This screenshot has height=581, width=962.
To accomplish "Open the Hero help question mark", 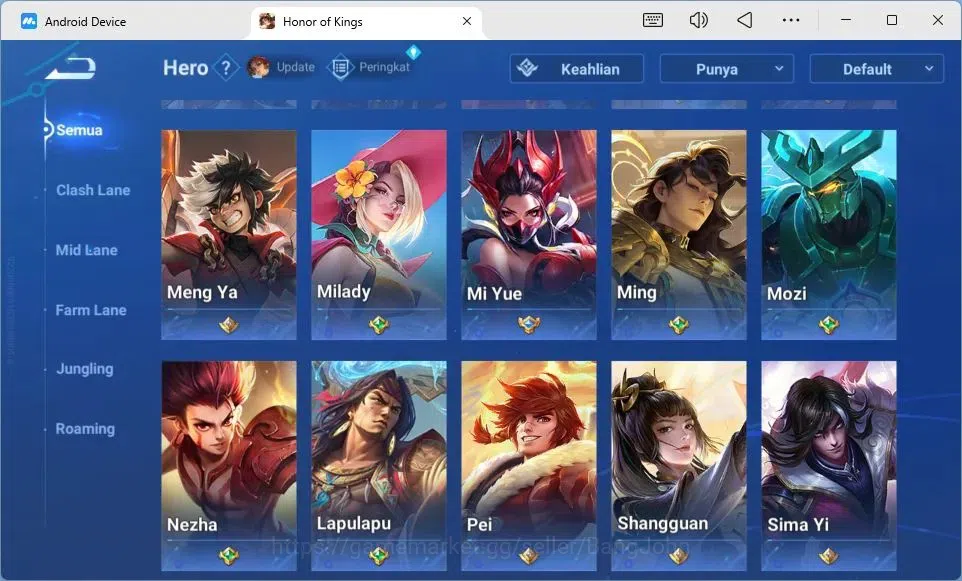I will coord(226,67).
